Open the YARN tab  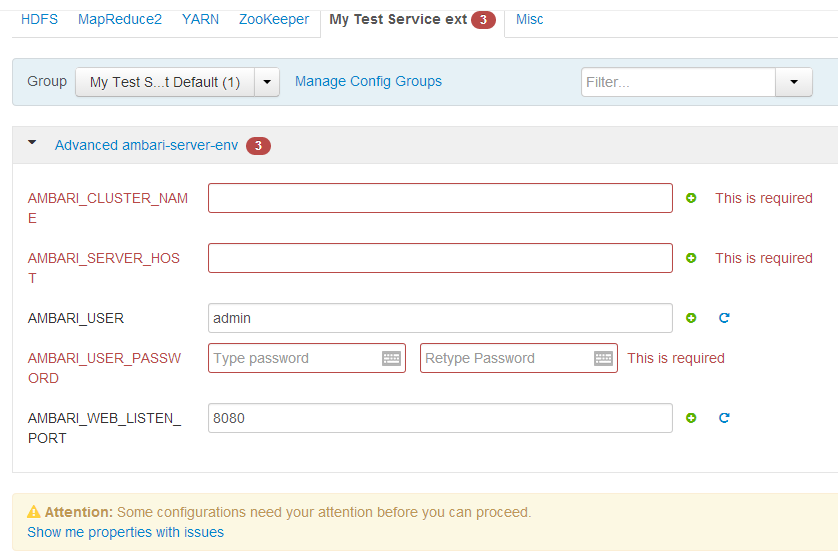point(200,19)
